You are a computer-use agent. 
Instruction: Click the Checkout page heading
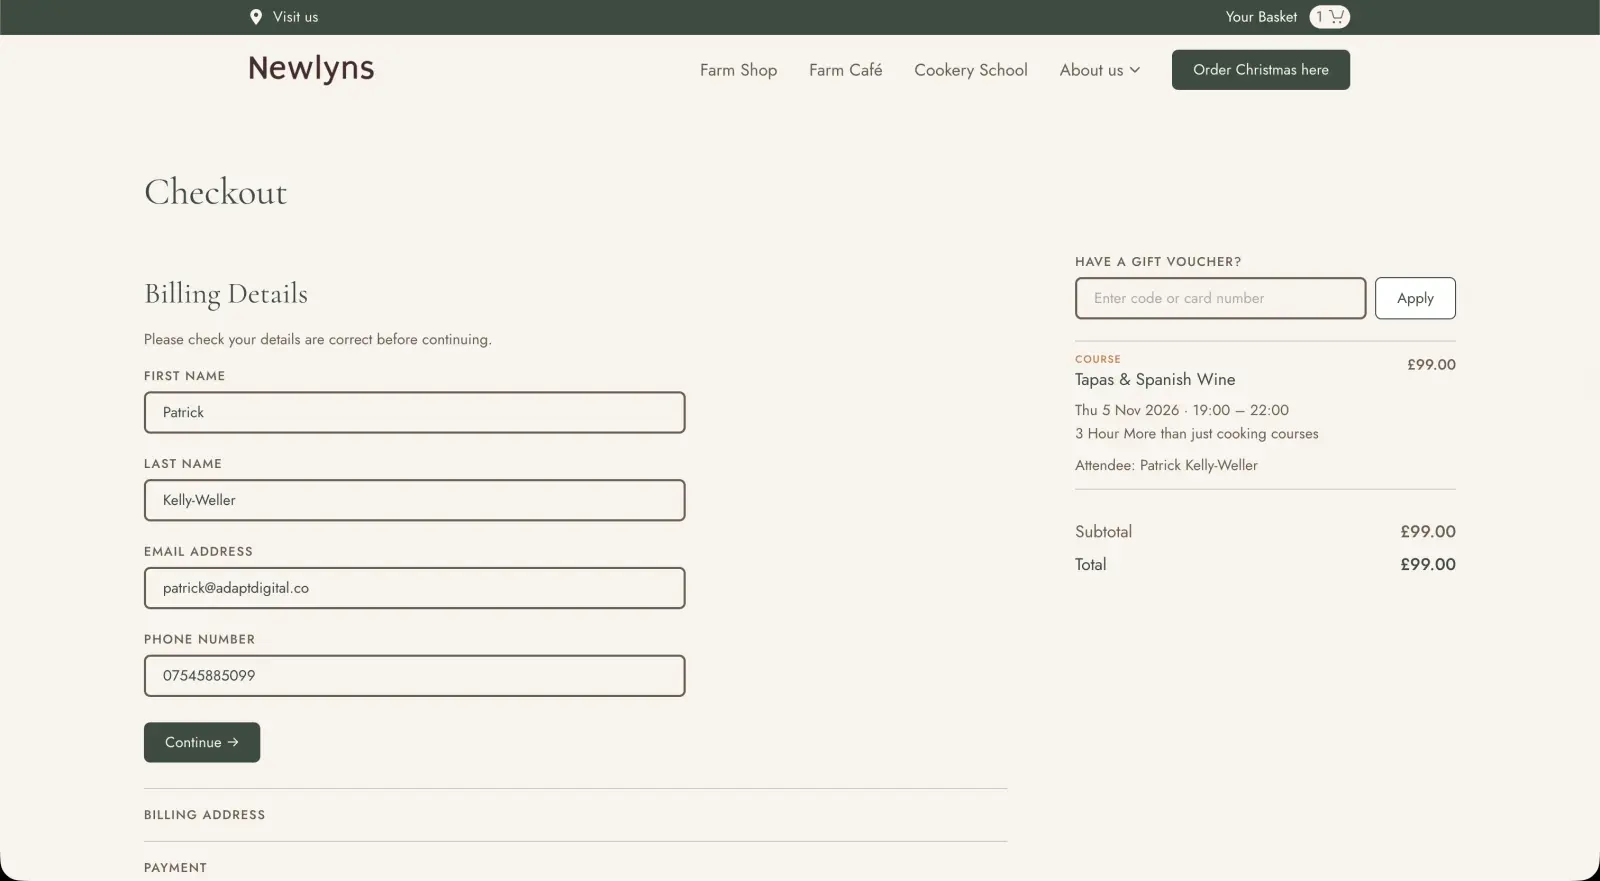(216, 192)
